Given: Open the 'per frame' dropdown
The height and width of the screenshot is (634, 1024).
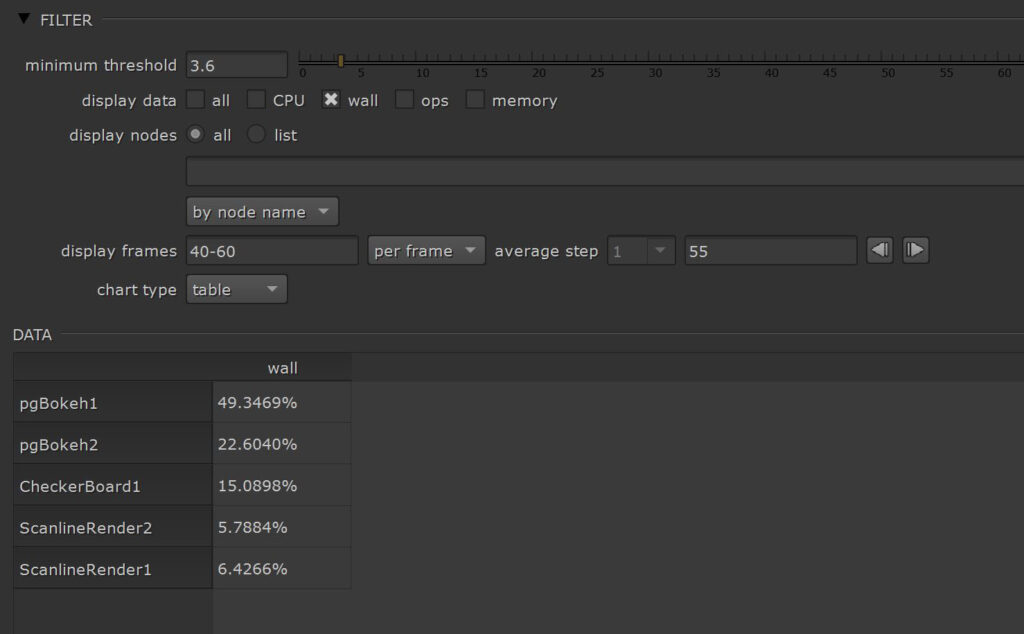Looking at the screenshot, I should coord(426,251).
